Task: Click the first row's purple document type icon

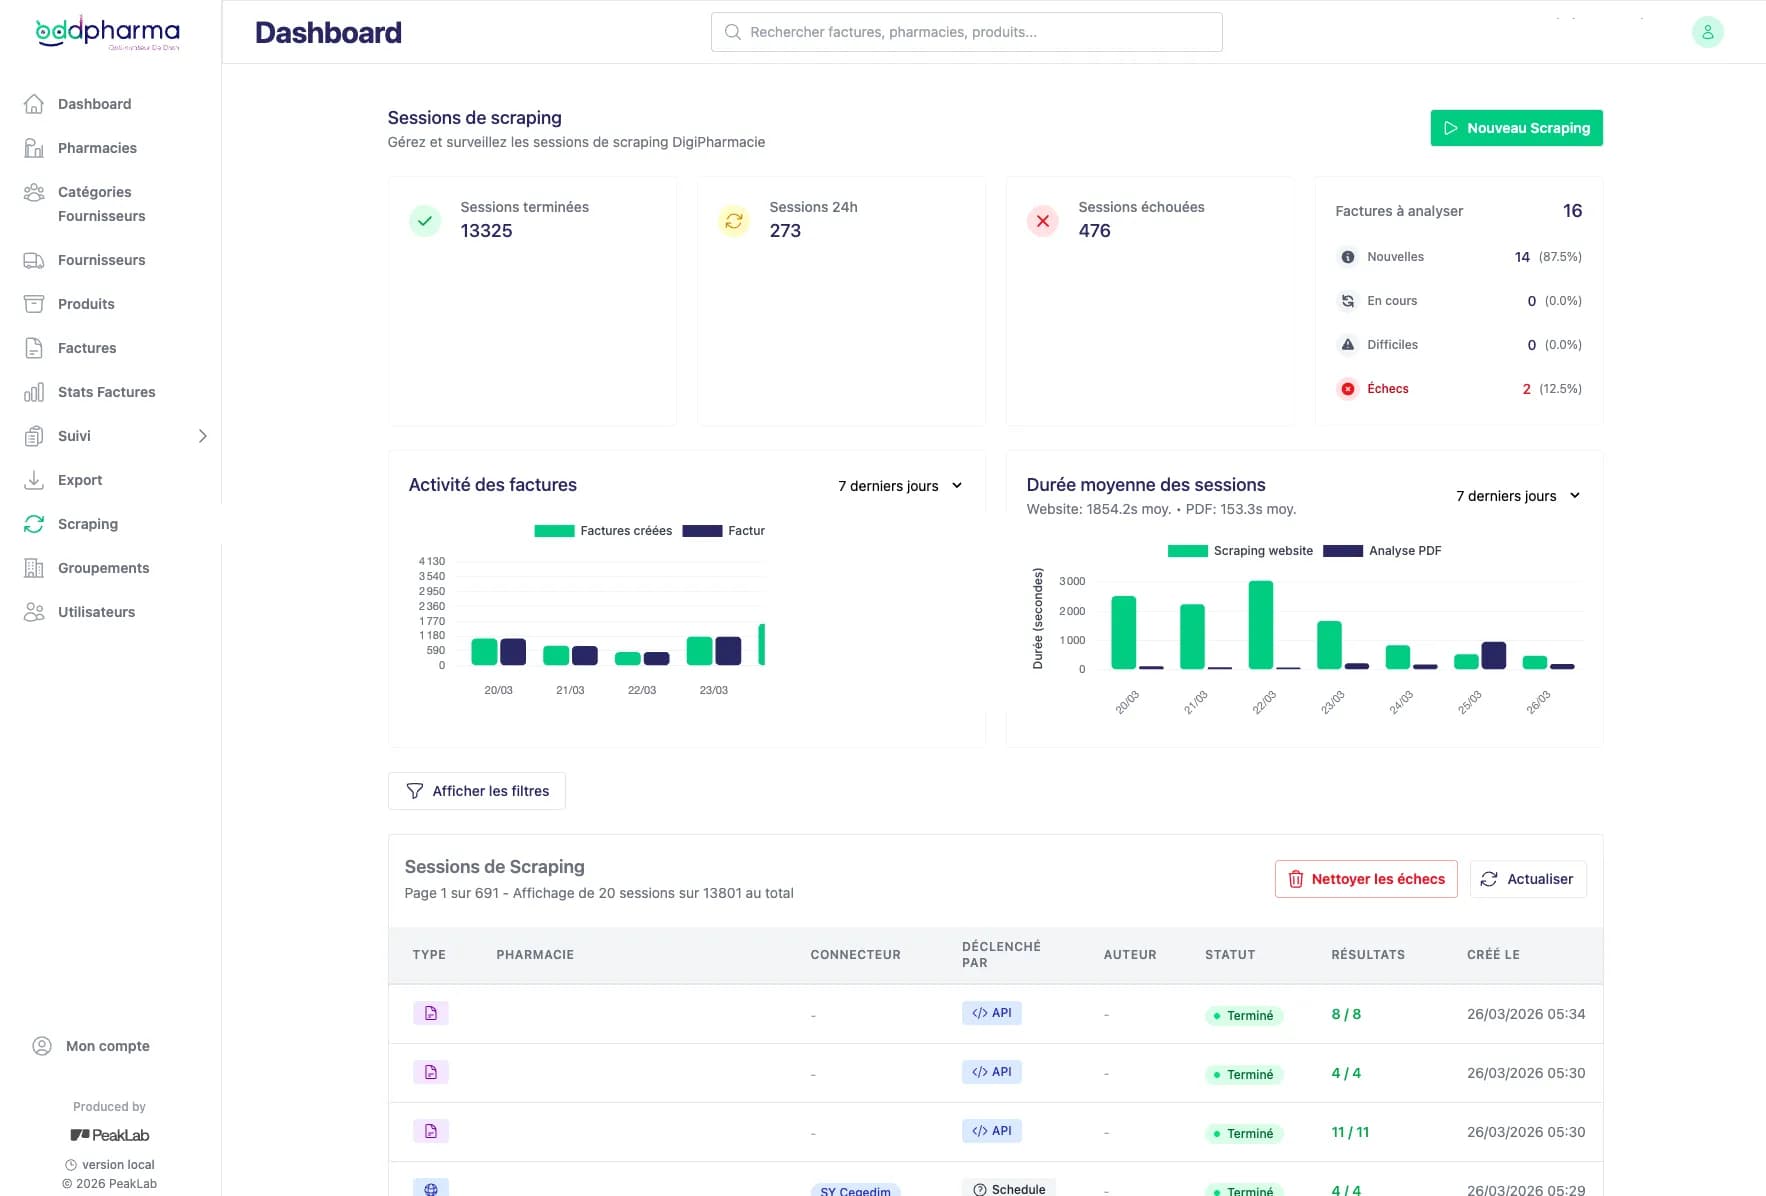Action: [x=430, y=1013]
